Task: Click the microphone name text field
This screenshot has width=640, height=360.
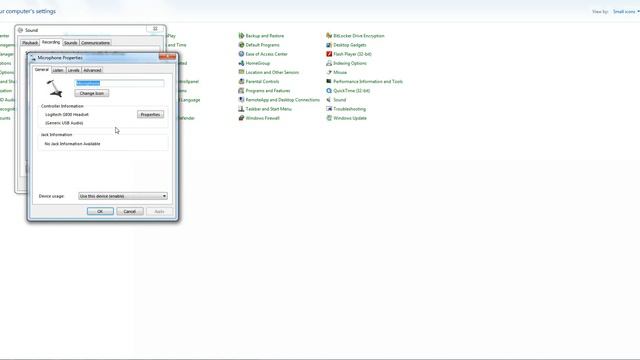Action: (x=120, y=83)
